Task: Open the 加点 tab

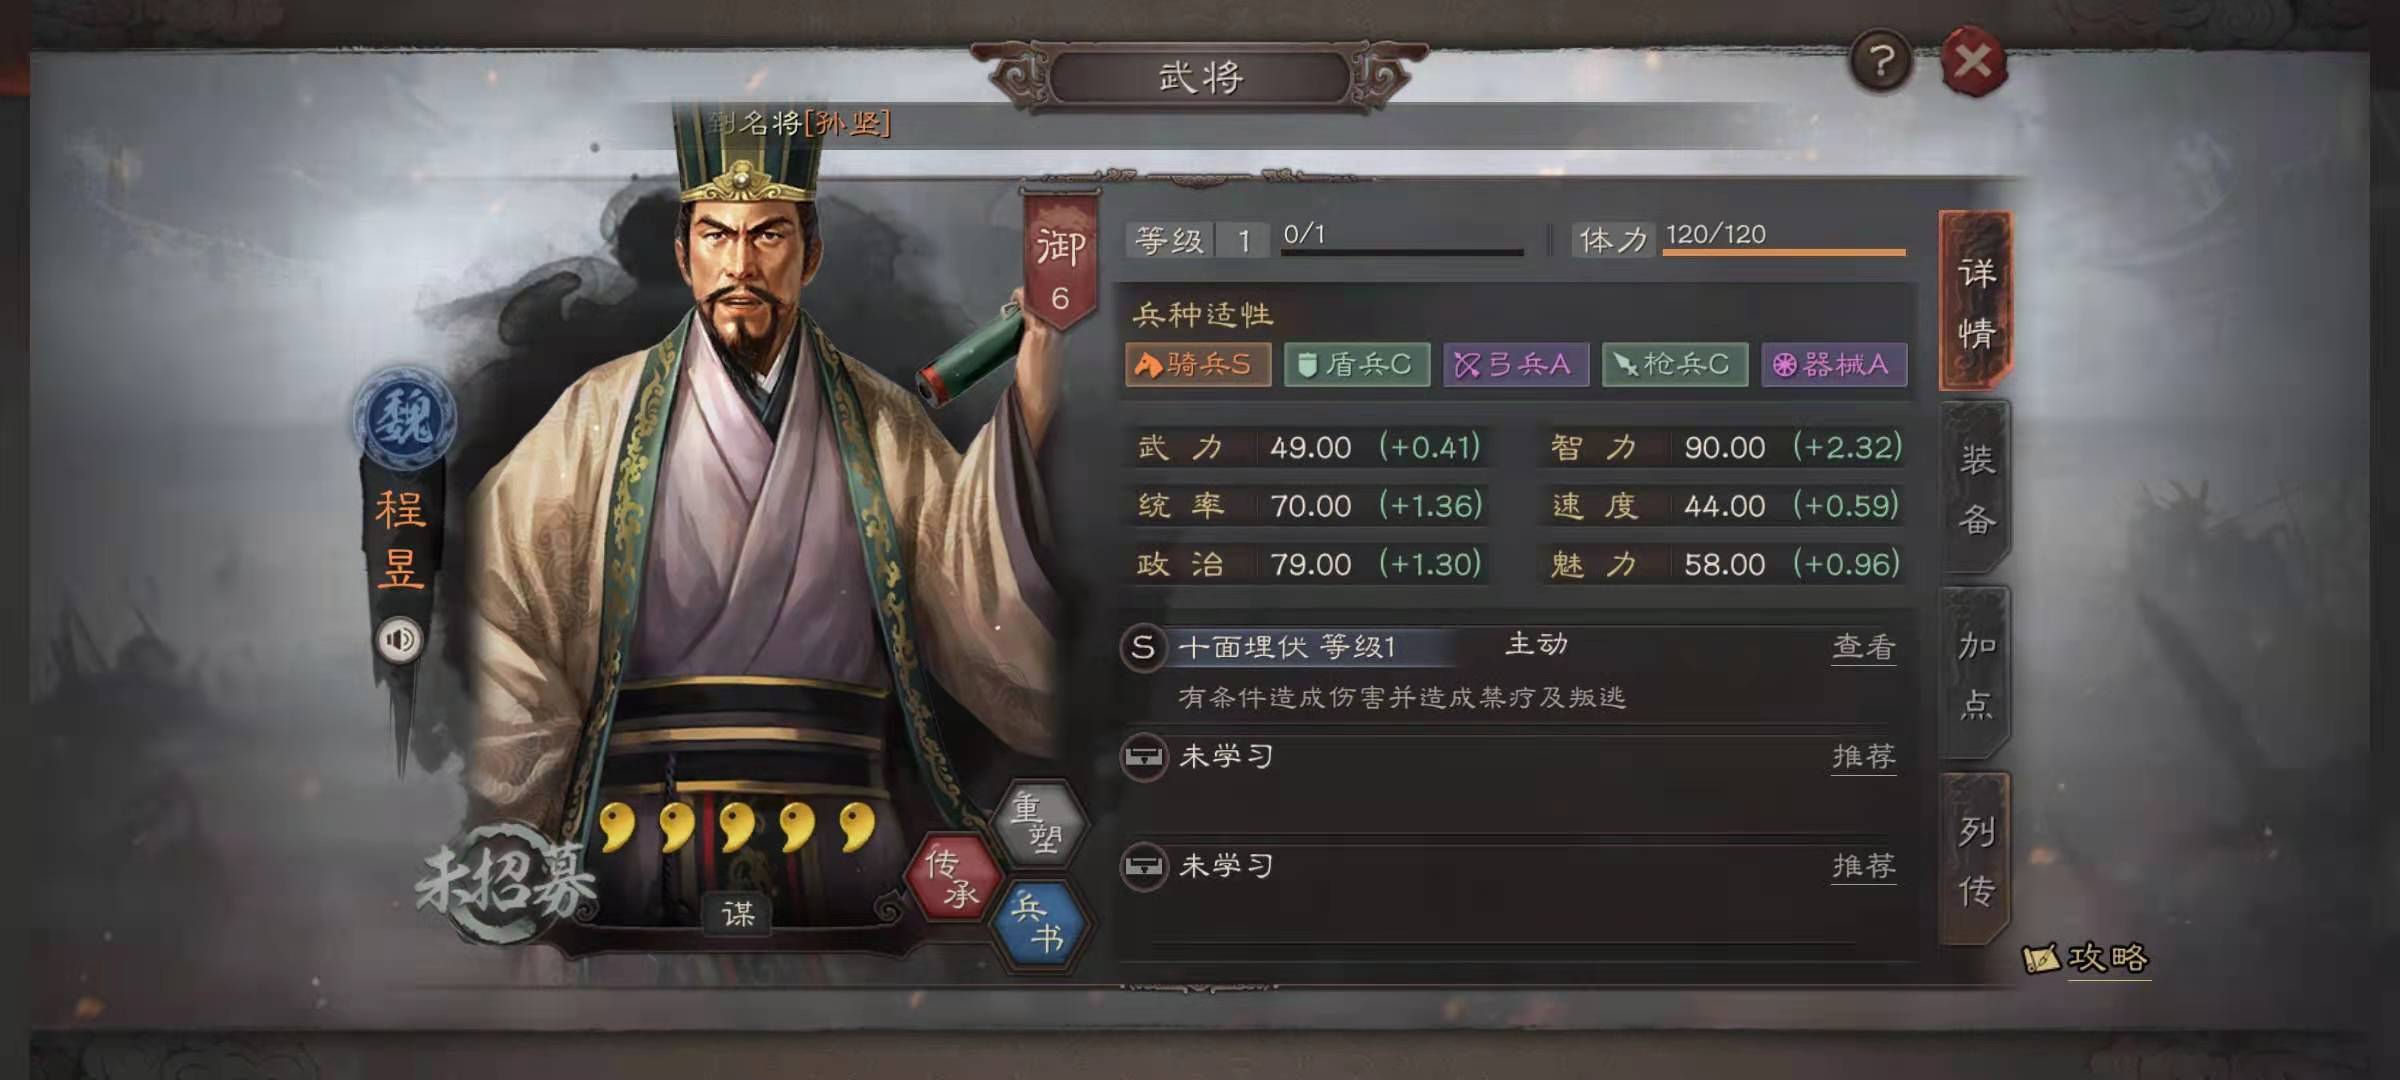Action: [1975, 673]
